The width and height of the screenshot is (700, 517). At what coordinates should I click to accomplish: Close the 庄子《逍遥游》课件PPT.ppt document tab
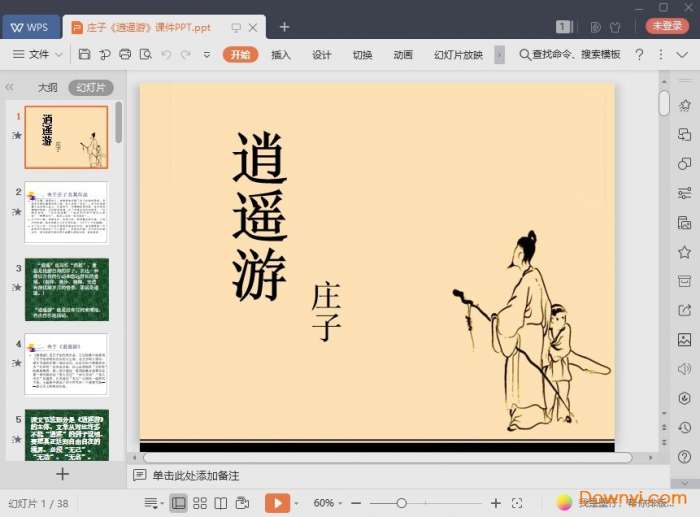[253, 27]
